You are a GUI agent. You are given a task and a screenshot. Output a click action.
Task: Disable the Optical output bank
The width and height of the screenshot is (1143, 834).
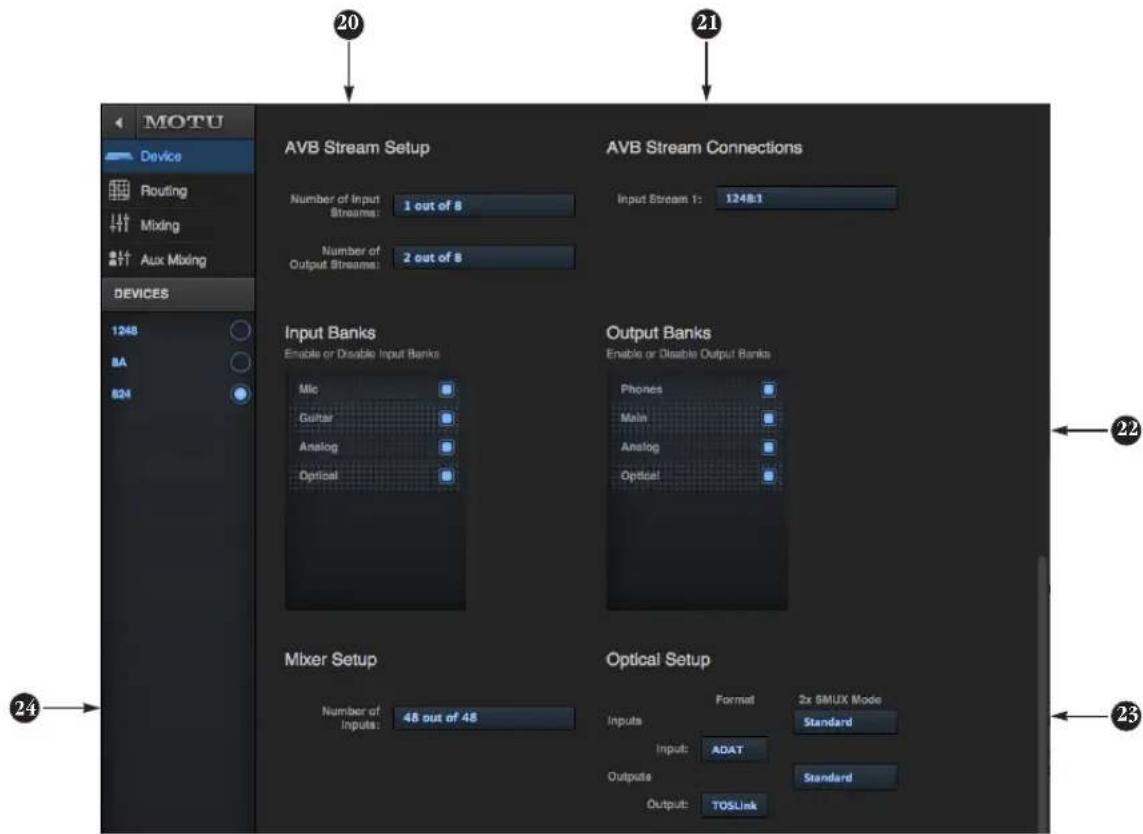tap(768, 476)
